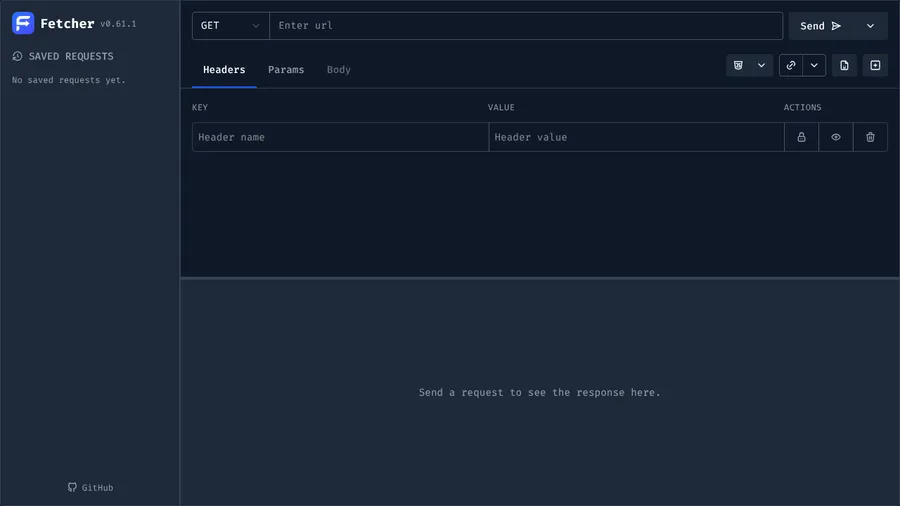The image size is (900, 506).
Task: Toggle header visibility with the eye icon
Action: coord(836,137)
